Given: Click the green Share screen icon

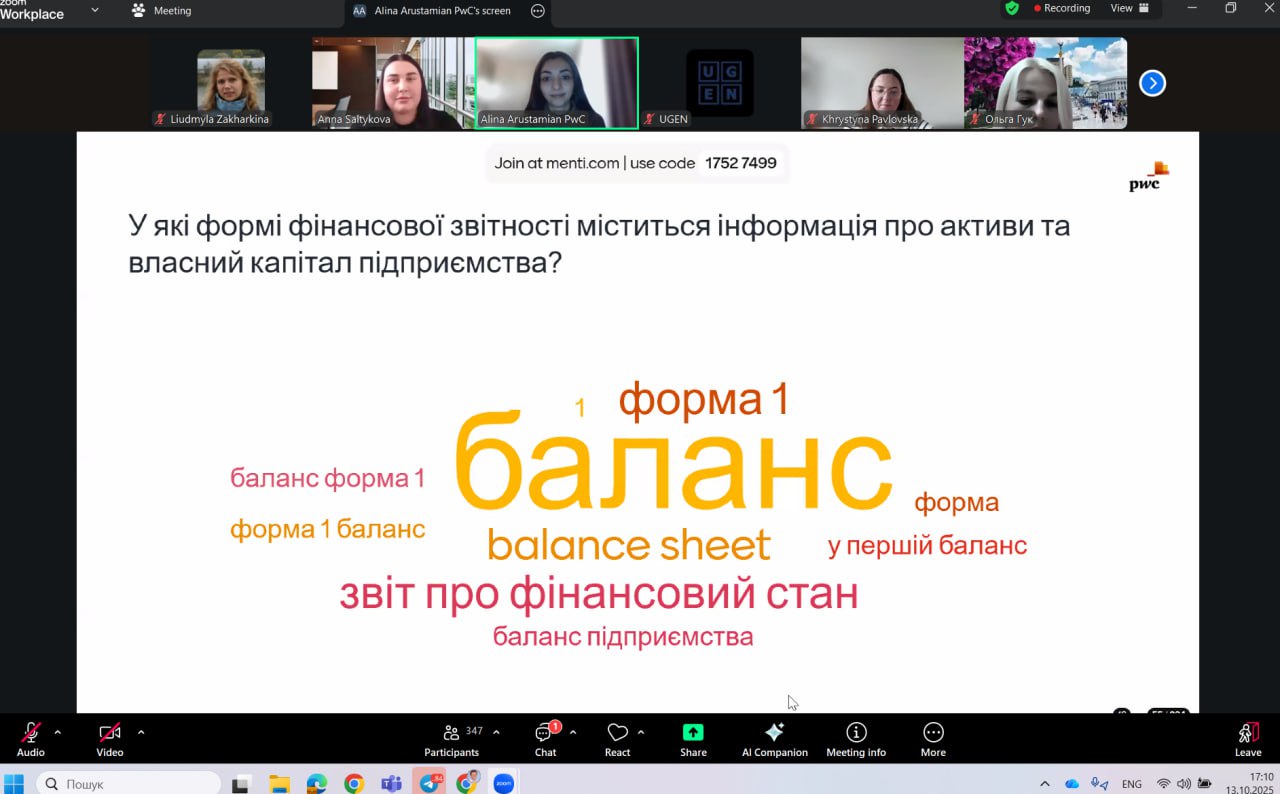Looking at the screenshot, I should pos(693,739).
